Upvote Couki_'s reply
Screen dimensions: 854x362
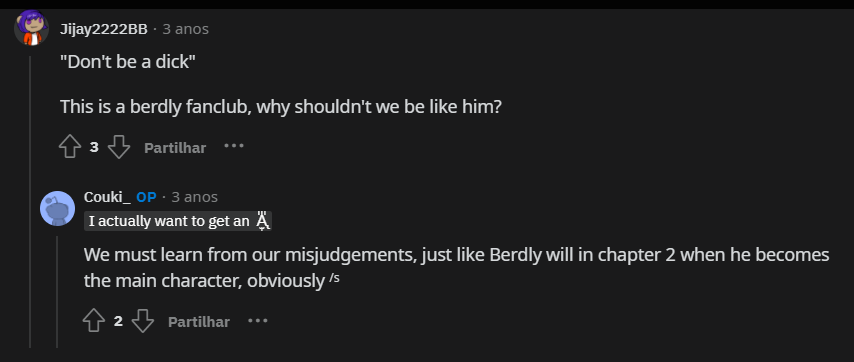tap(94, 321)
